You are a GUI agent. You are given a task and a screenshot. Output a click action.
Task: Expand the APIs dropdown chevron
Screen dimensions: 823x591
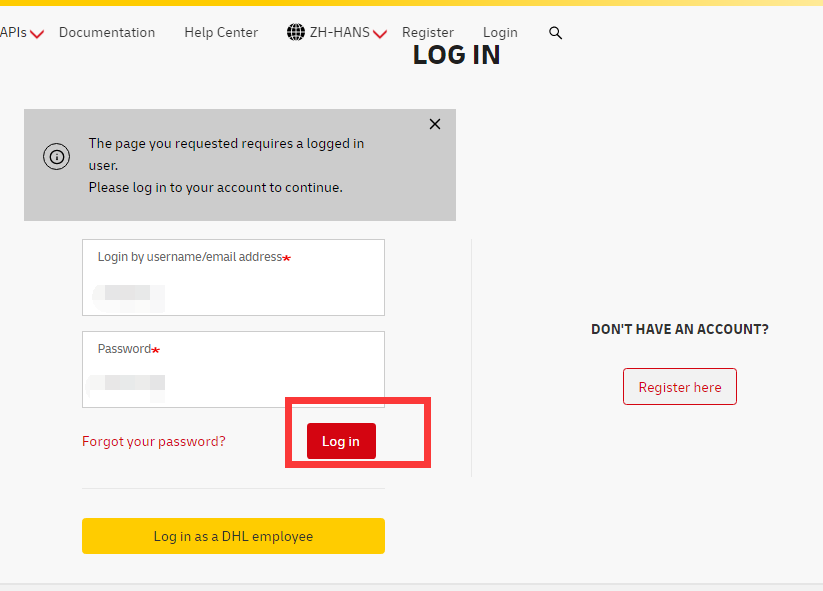click(x=38, y=35)
